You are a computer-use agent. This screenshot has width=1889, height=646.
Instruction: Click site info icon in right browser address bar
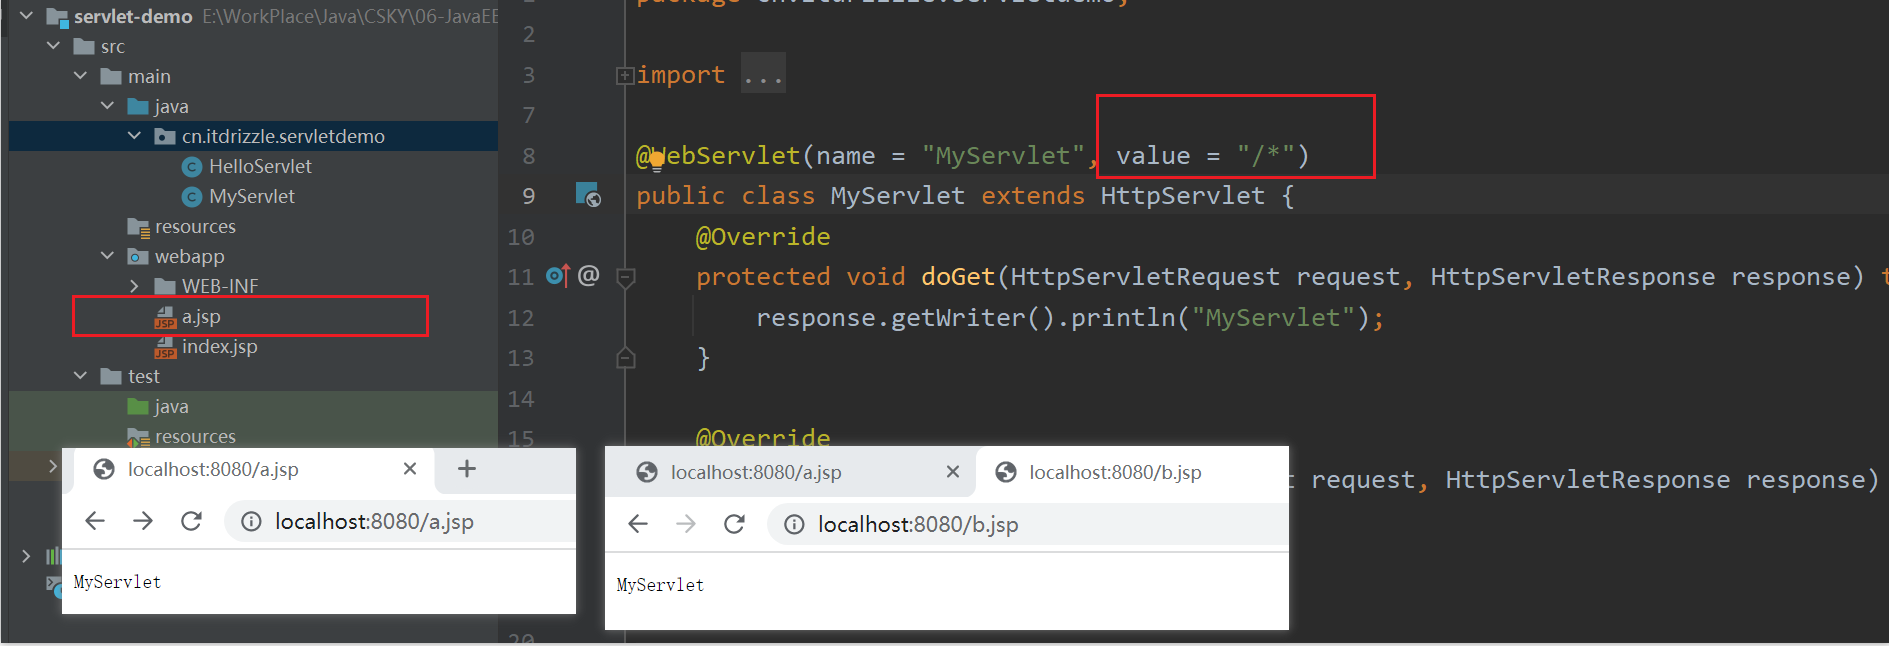pos(794,524)
